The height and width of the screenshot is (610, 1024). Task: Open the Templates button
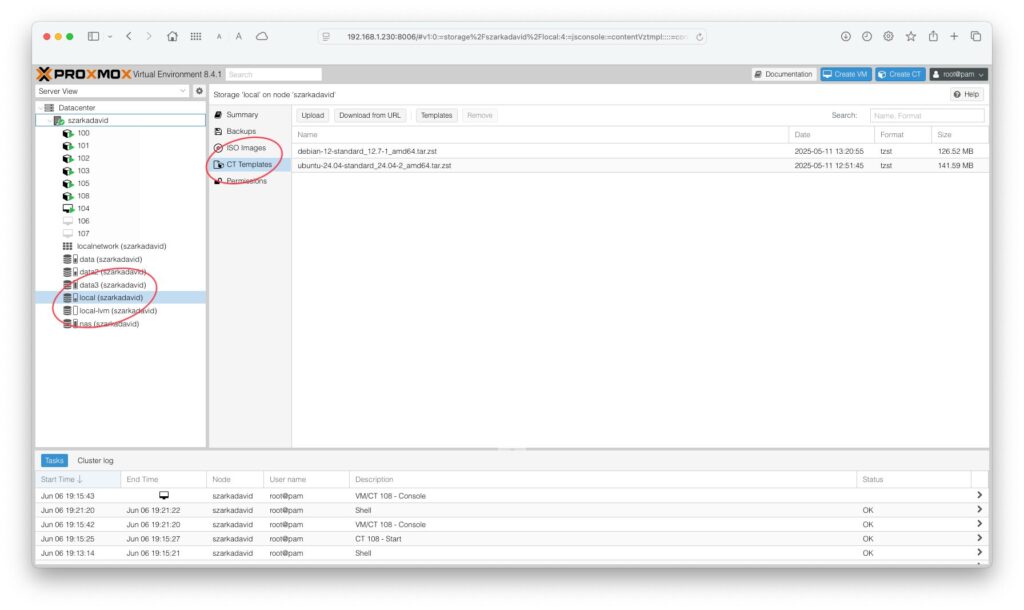point(436,116)
